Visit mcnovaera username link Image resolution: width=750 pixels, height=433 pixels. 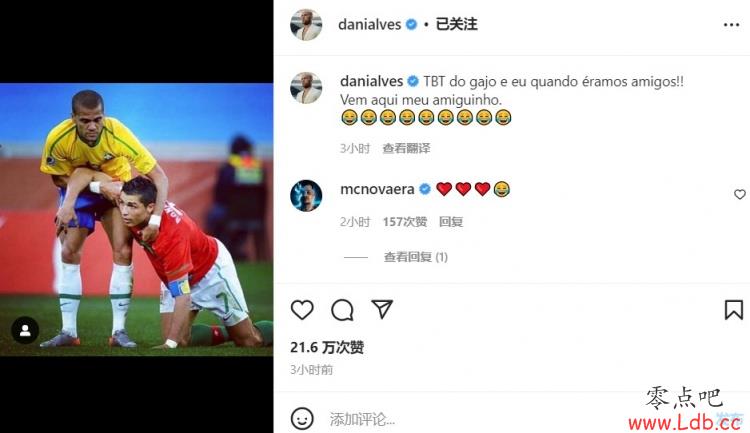pyautogui.click(x=377, y=189)
